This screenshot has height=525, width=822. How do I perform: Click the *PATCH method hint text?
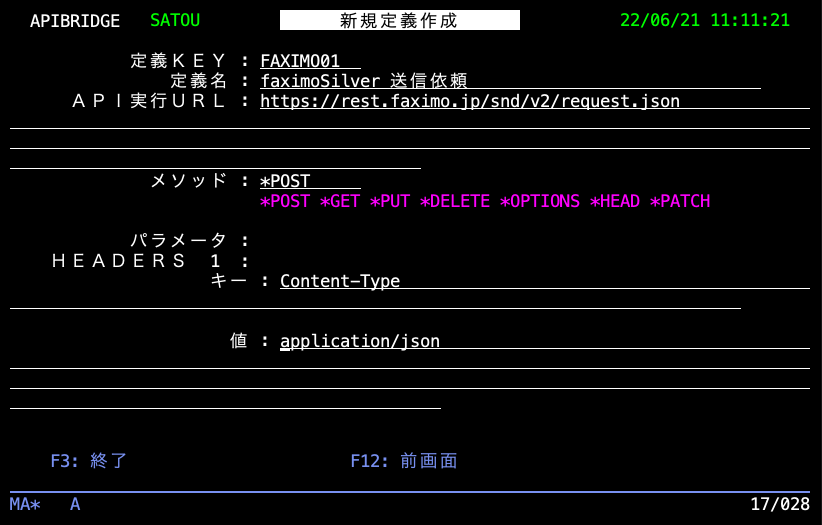680,201
